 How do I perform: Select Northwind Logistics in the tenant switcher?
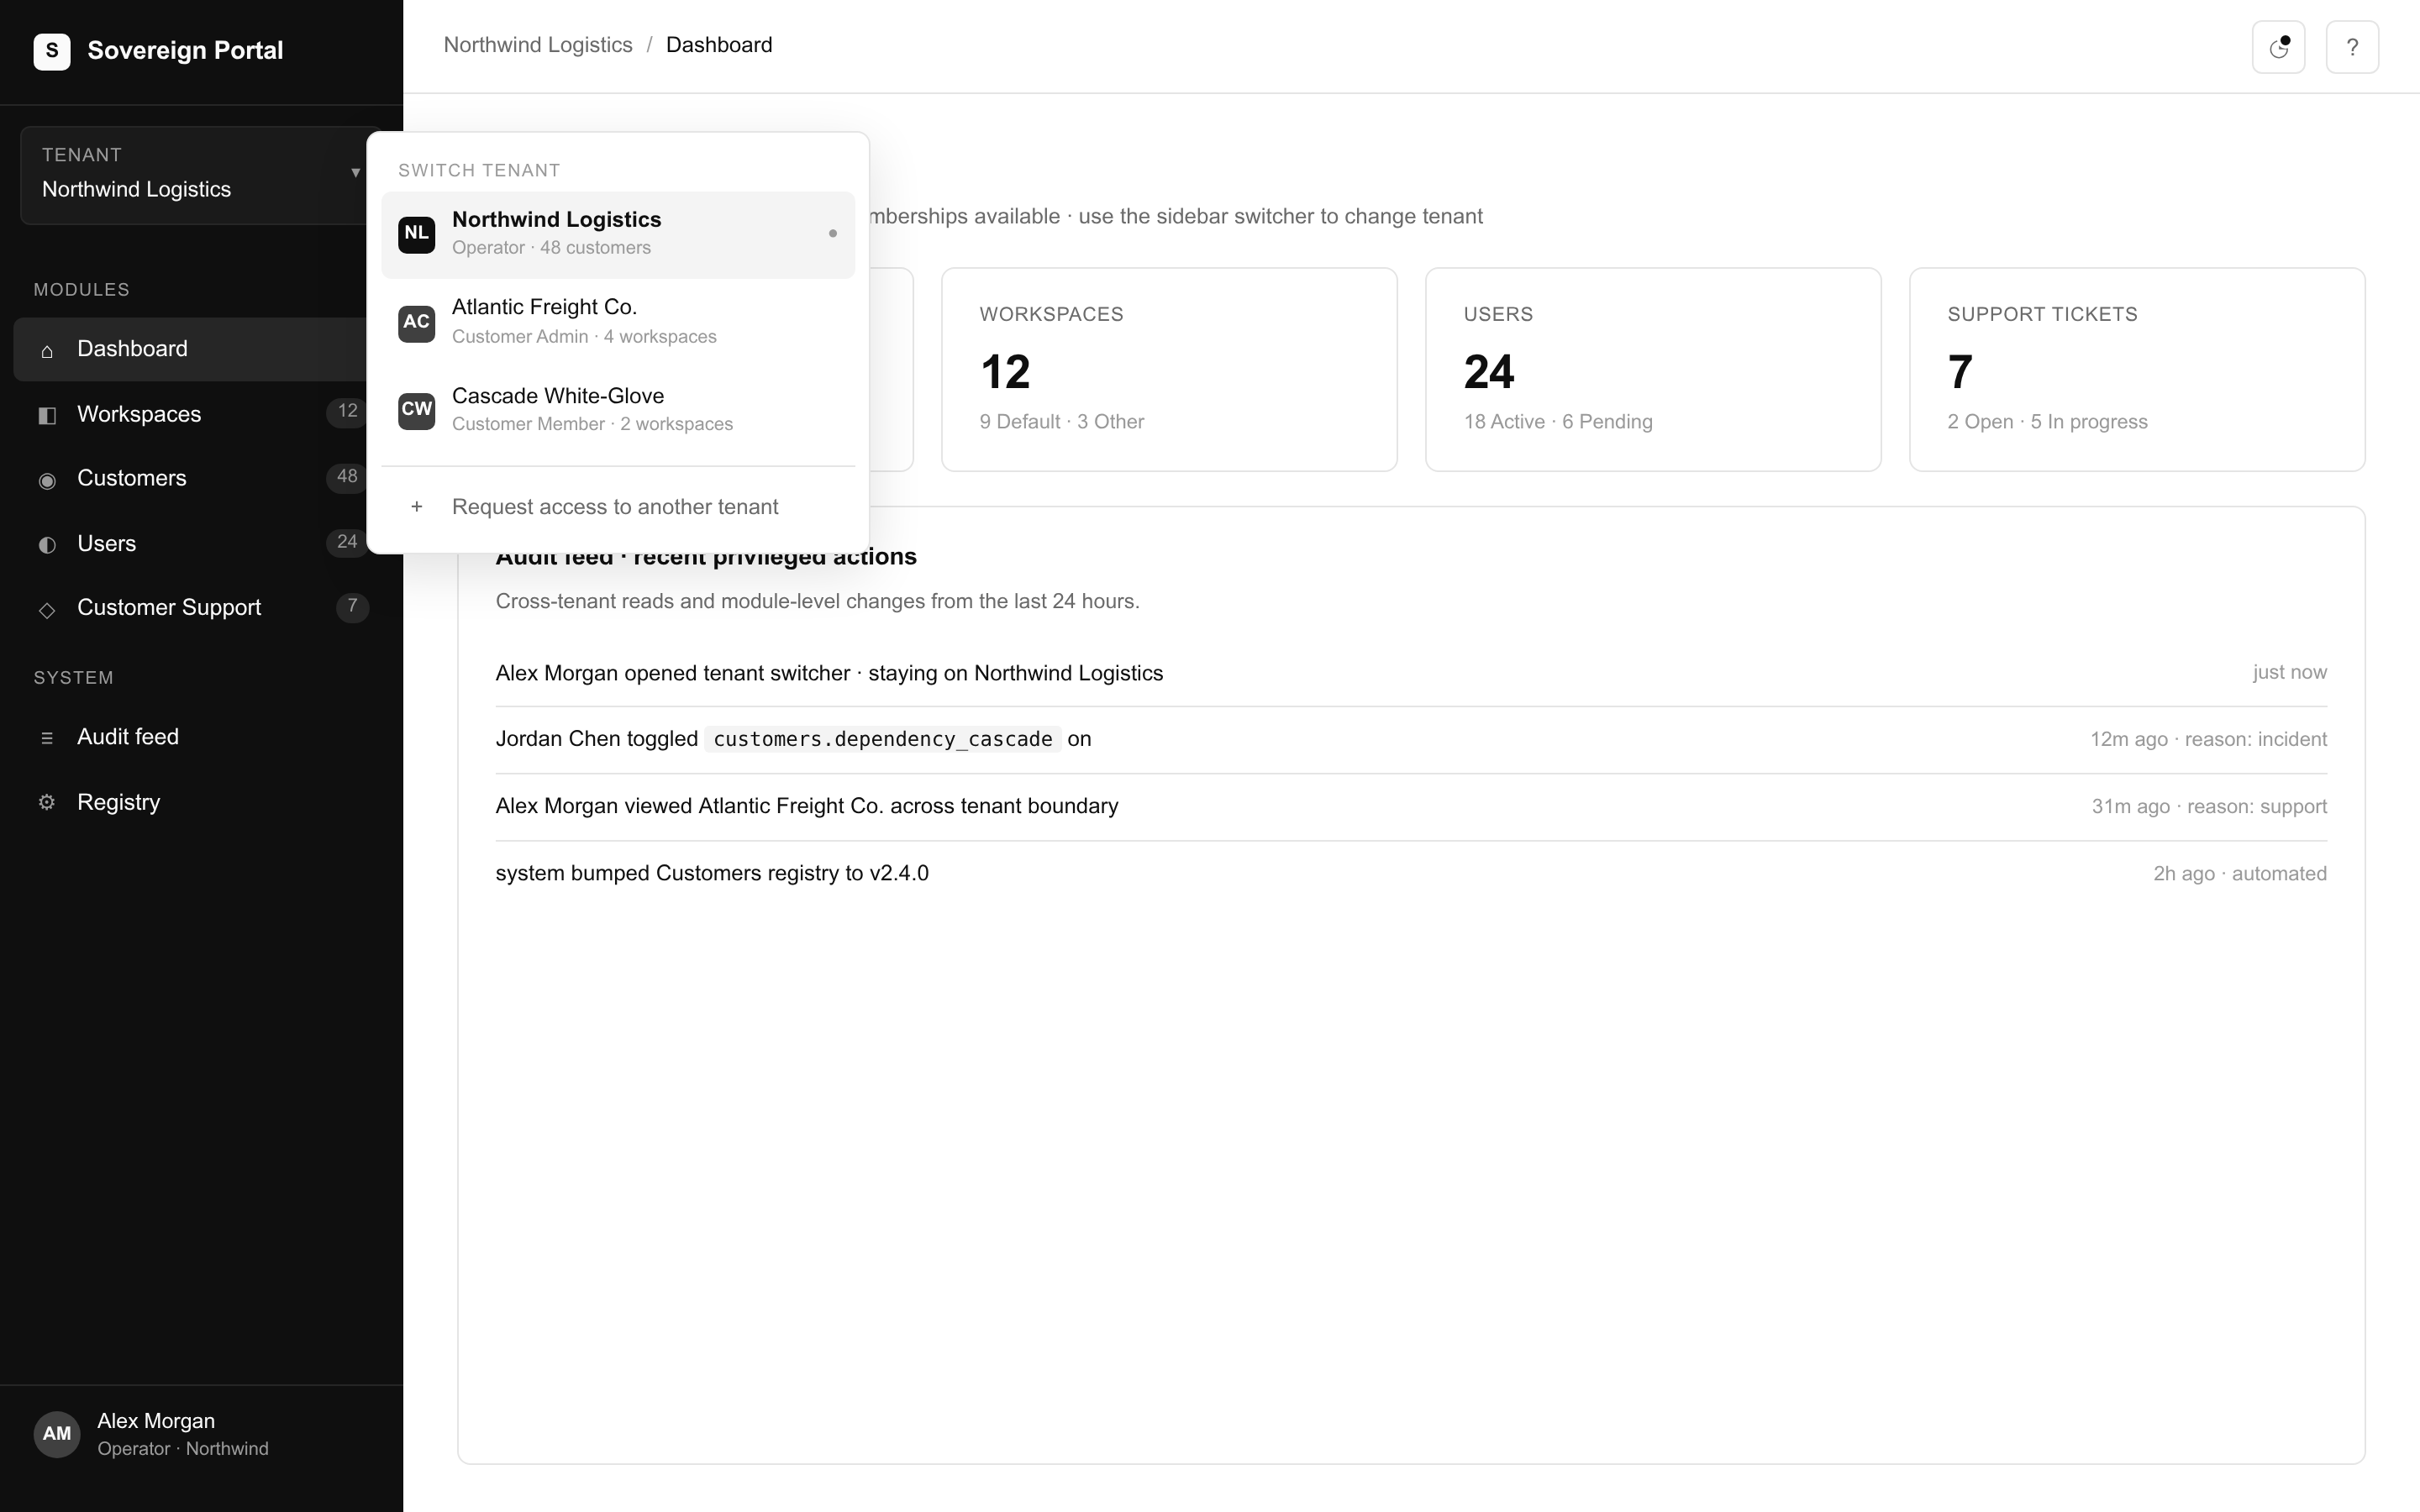(x=618, y=234)
